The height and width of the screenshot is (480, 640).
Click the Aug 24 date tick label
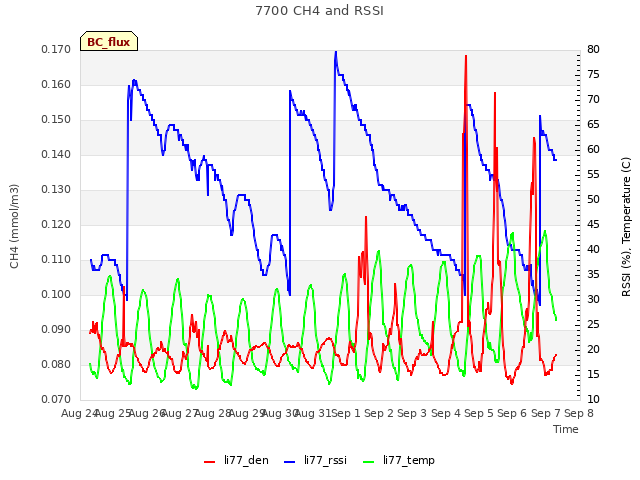coord(79,413)
